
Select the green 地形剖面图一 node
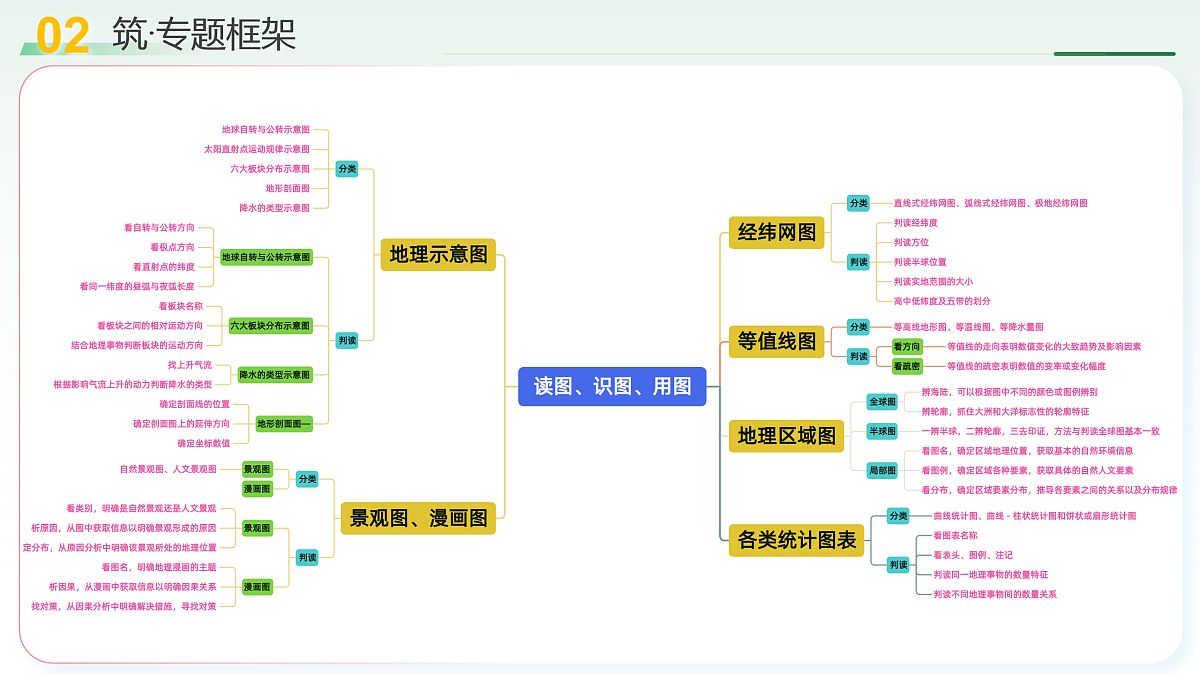click(284, 424)
